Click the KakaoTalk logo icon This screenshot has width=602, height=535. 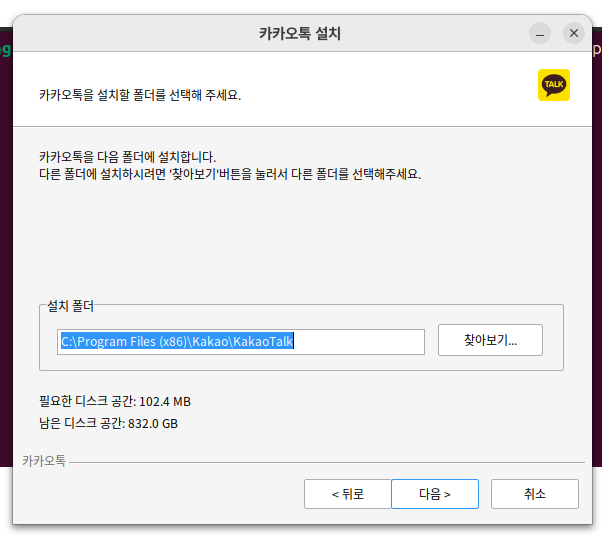coord(554,85)
